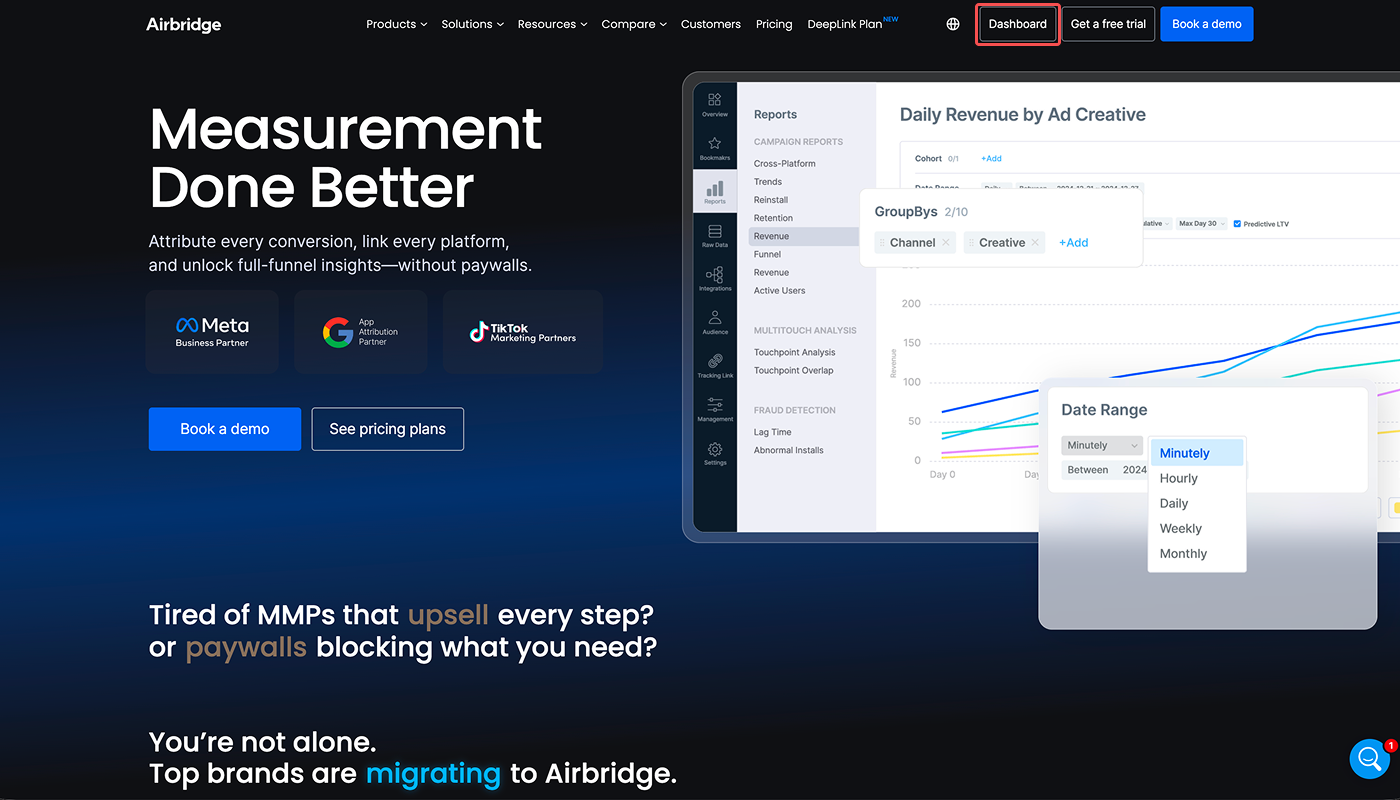
Task: Choose Hourly from the date range list
Action: pyautogui.click(x=1196, y=478)
